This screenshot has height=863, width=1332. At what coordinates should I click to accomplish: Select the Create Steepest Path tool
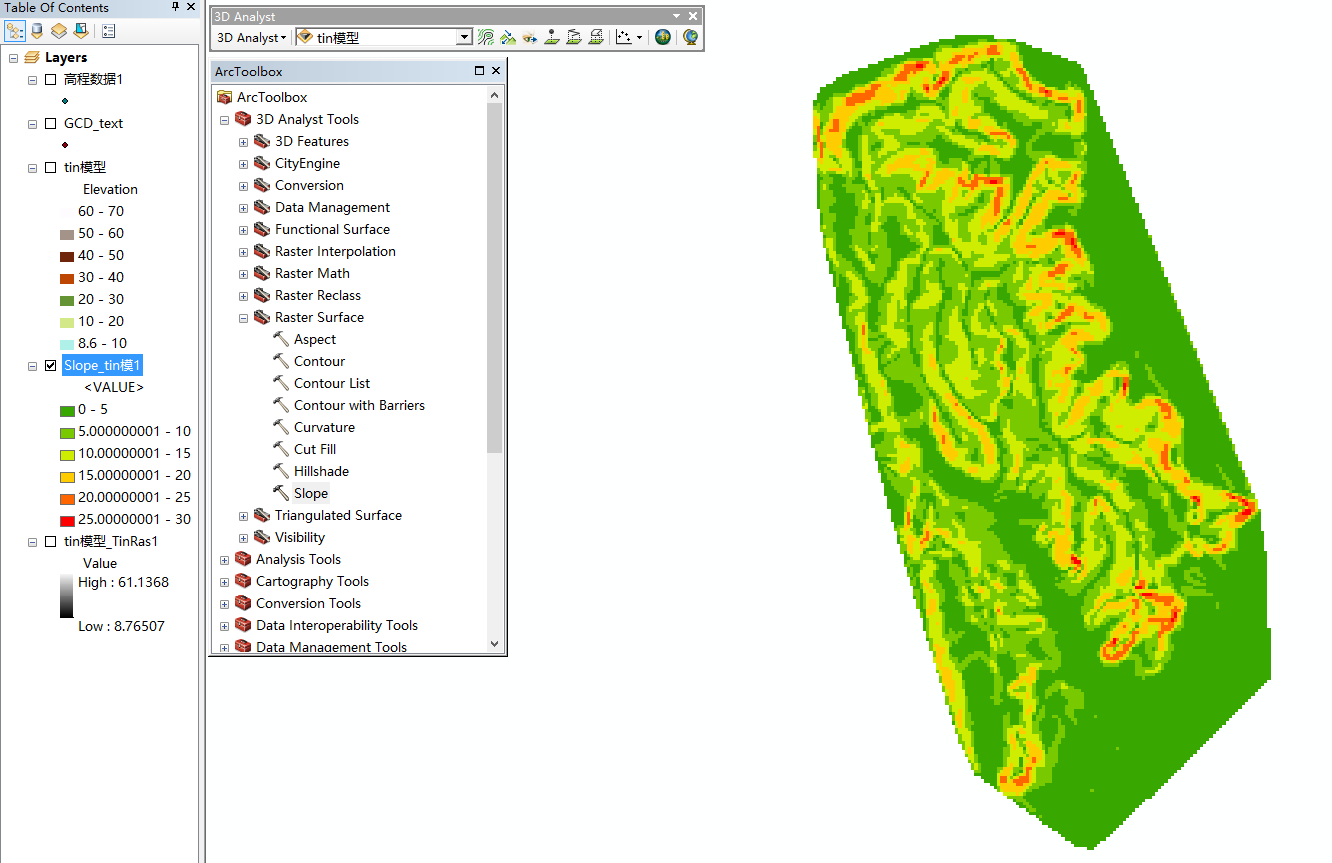point(507,37)
